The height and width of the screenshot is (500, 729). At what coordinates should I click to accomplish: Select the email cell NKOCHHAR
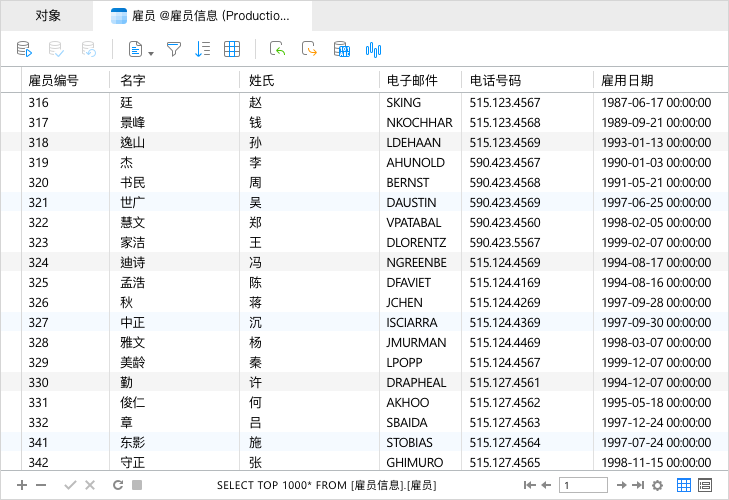click(x=420, y=122)
